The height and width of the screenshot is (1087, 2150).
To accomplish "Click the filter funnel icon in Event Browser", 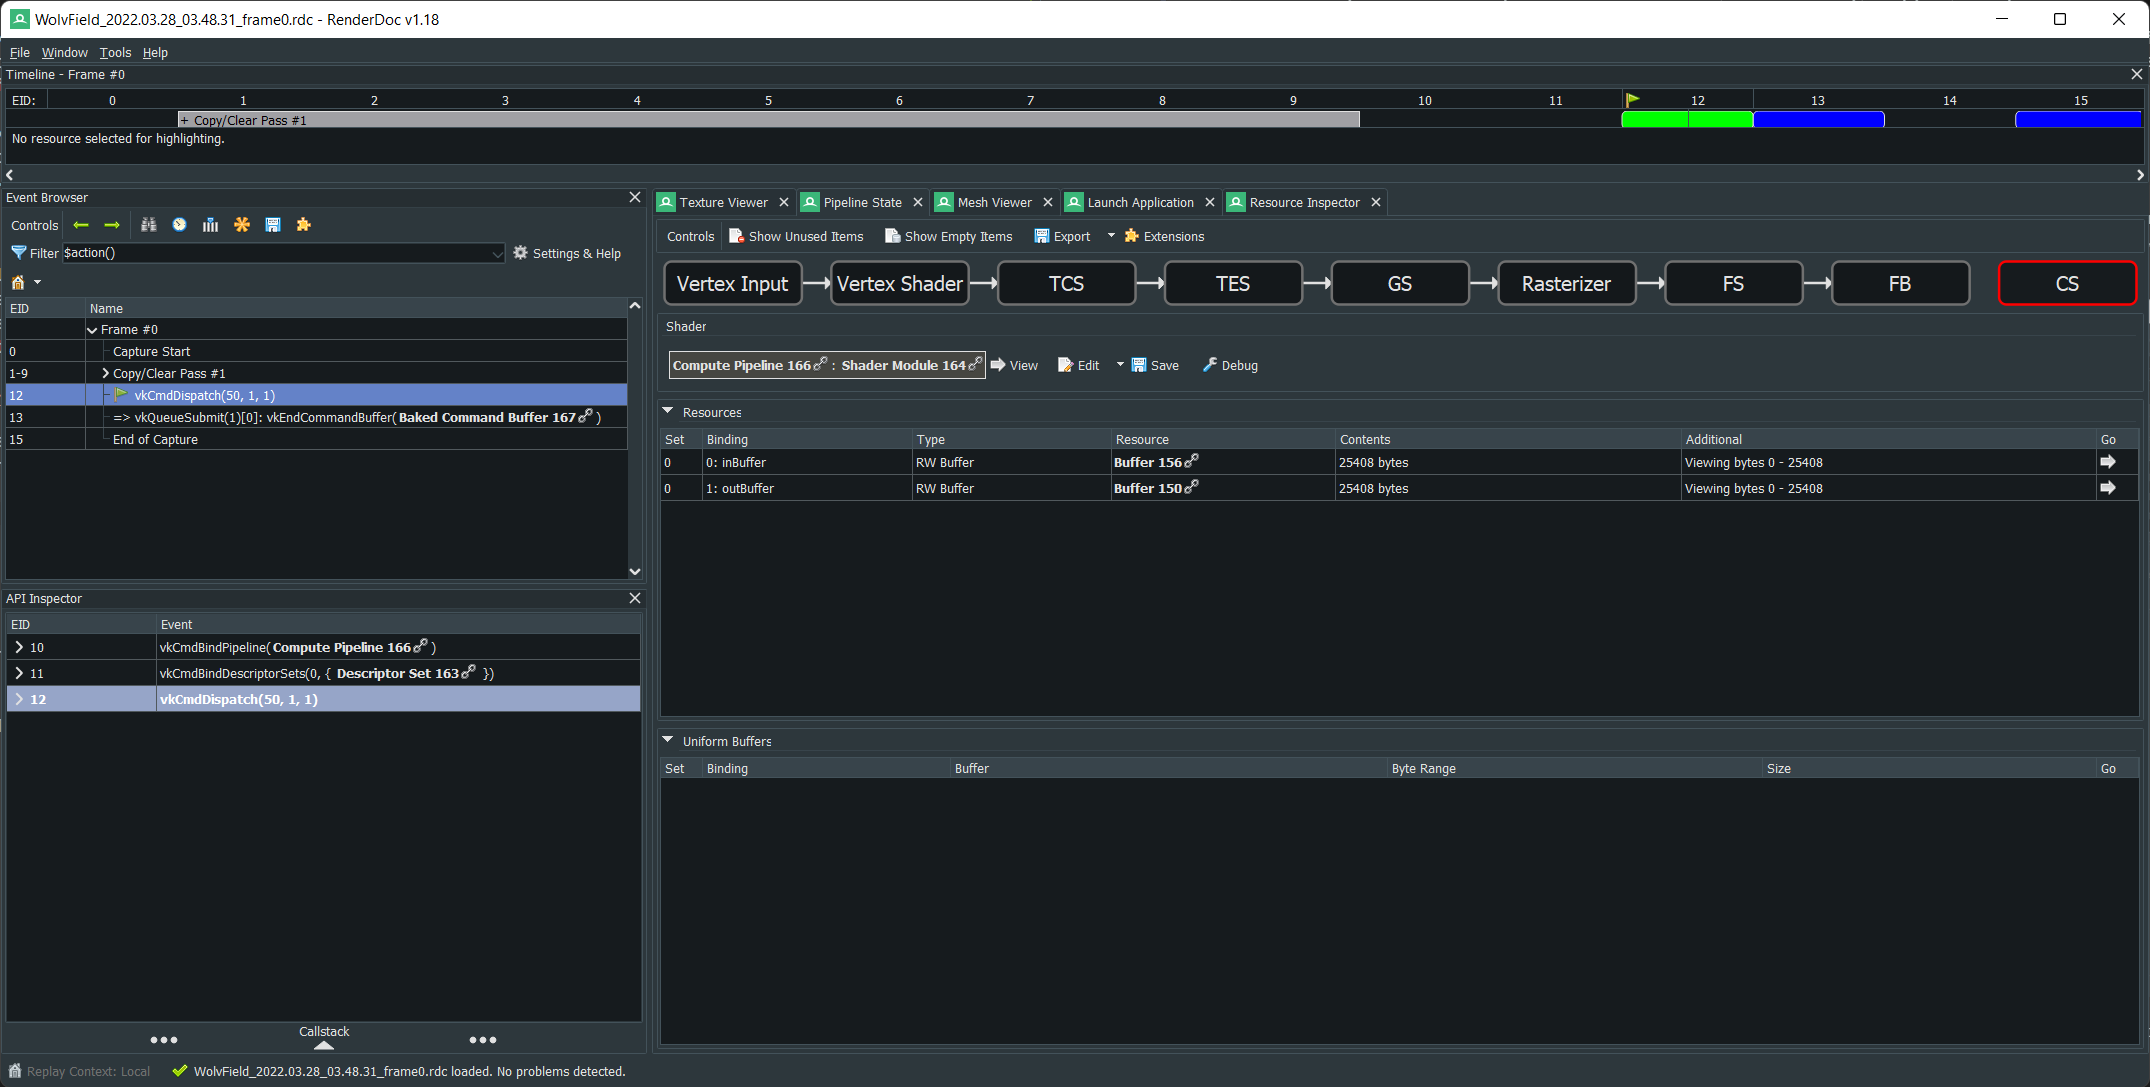I will tap(18, 253).
